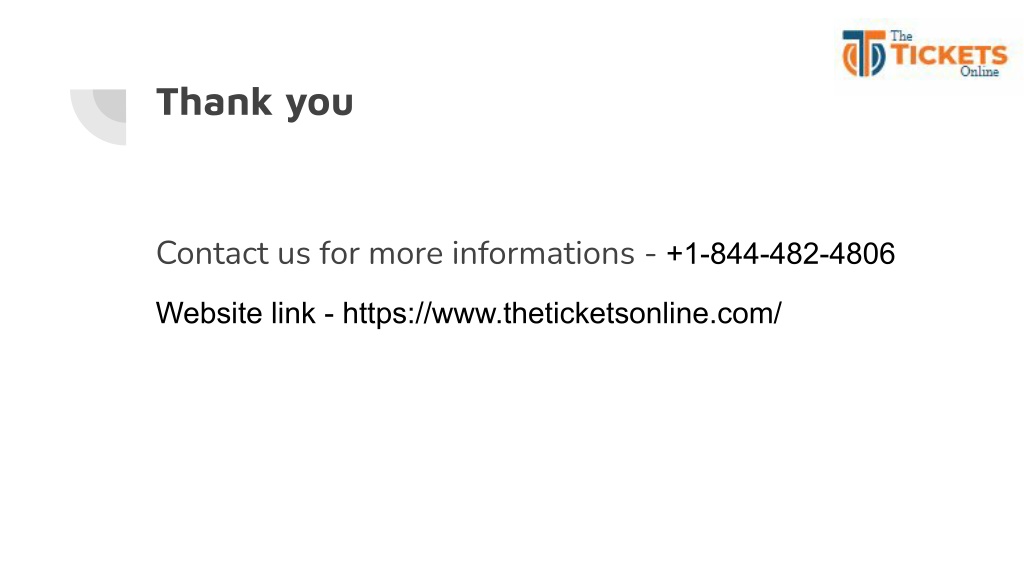Click the word "Online" in the logo
Screen dimensions: 1024x576
coord(979,72)
